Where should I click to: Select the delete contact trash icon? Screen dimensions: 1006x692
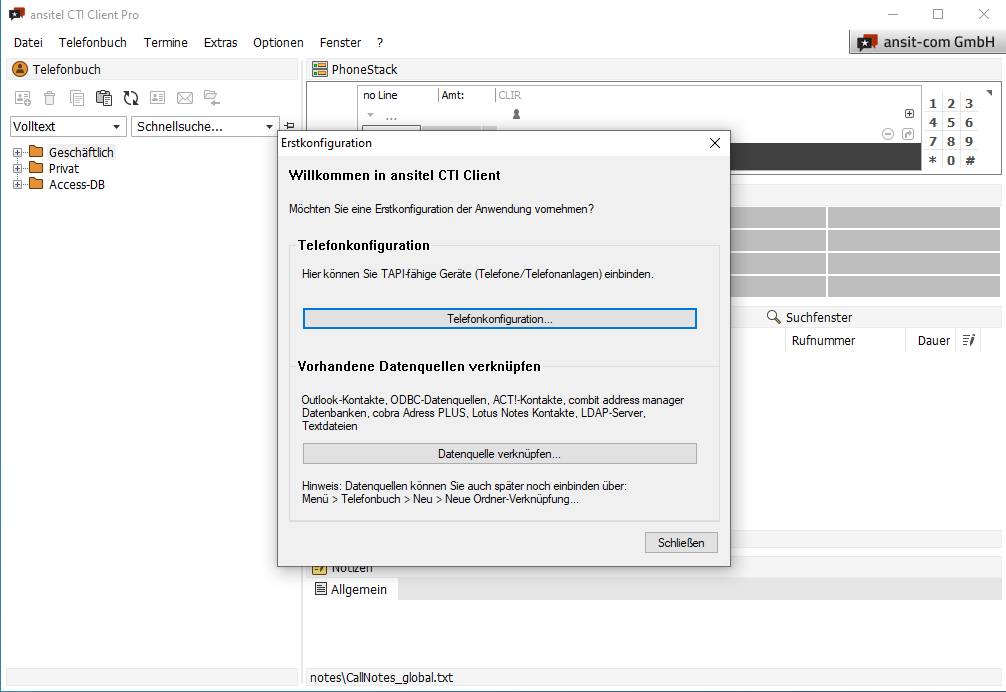pyautogui.click(x=50, y=98)
